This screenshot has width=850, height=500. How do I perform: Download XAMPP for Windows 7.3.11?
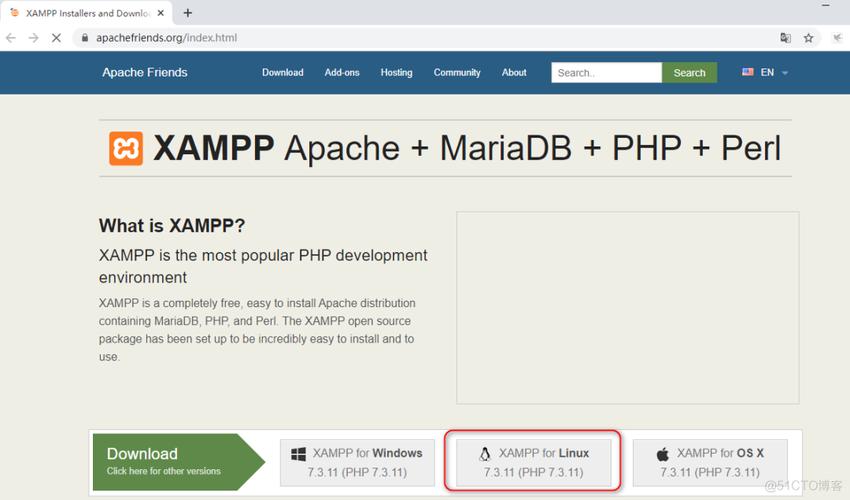coord(357,463)
